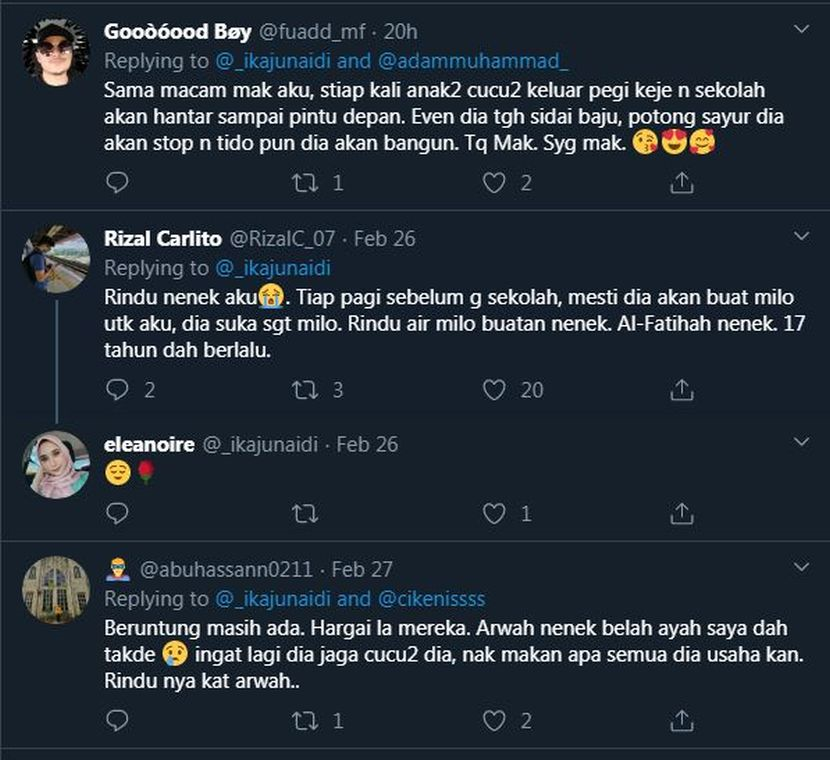
Task: Open more options on @fuadd_mf tweet
Action: [x=801, y=30]
